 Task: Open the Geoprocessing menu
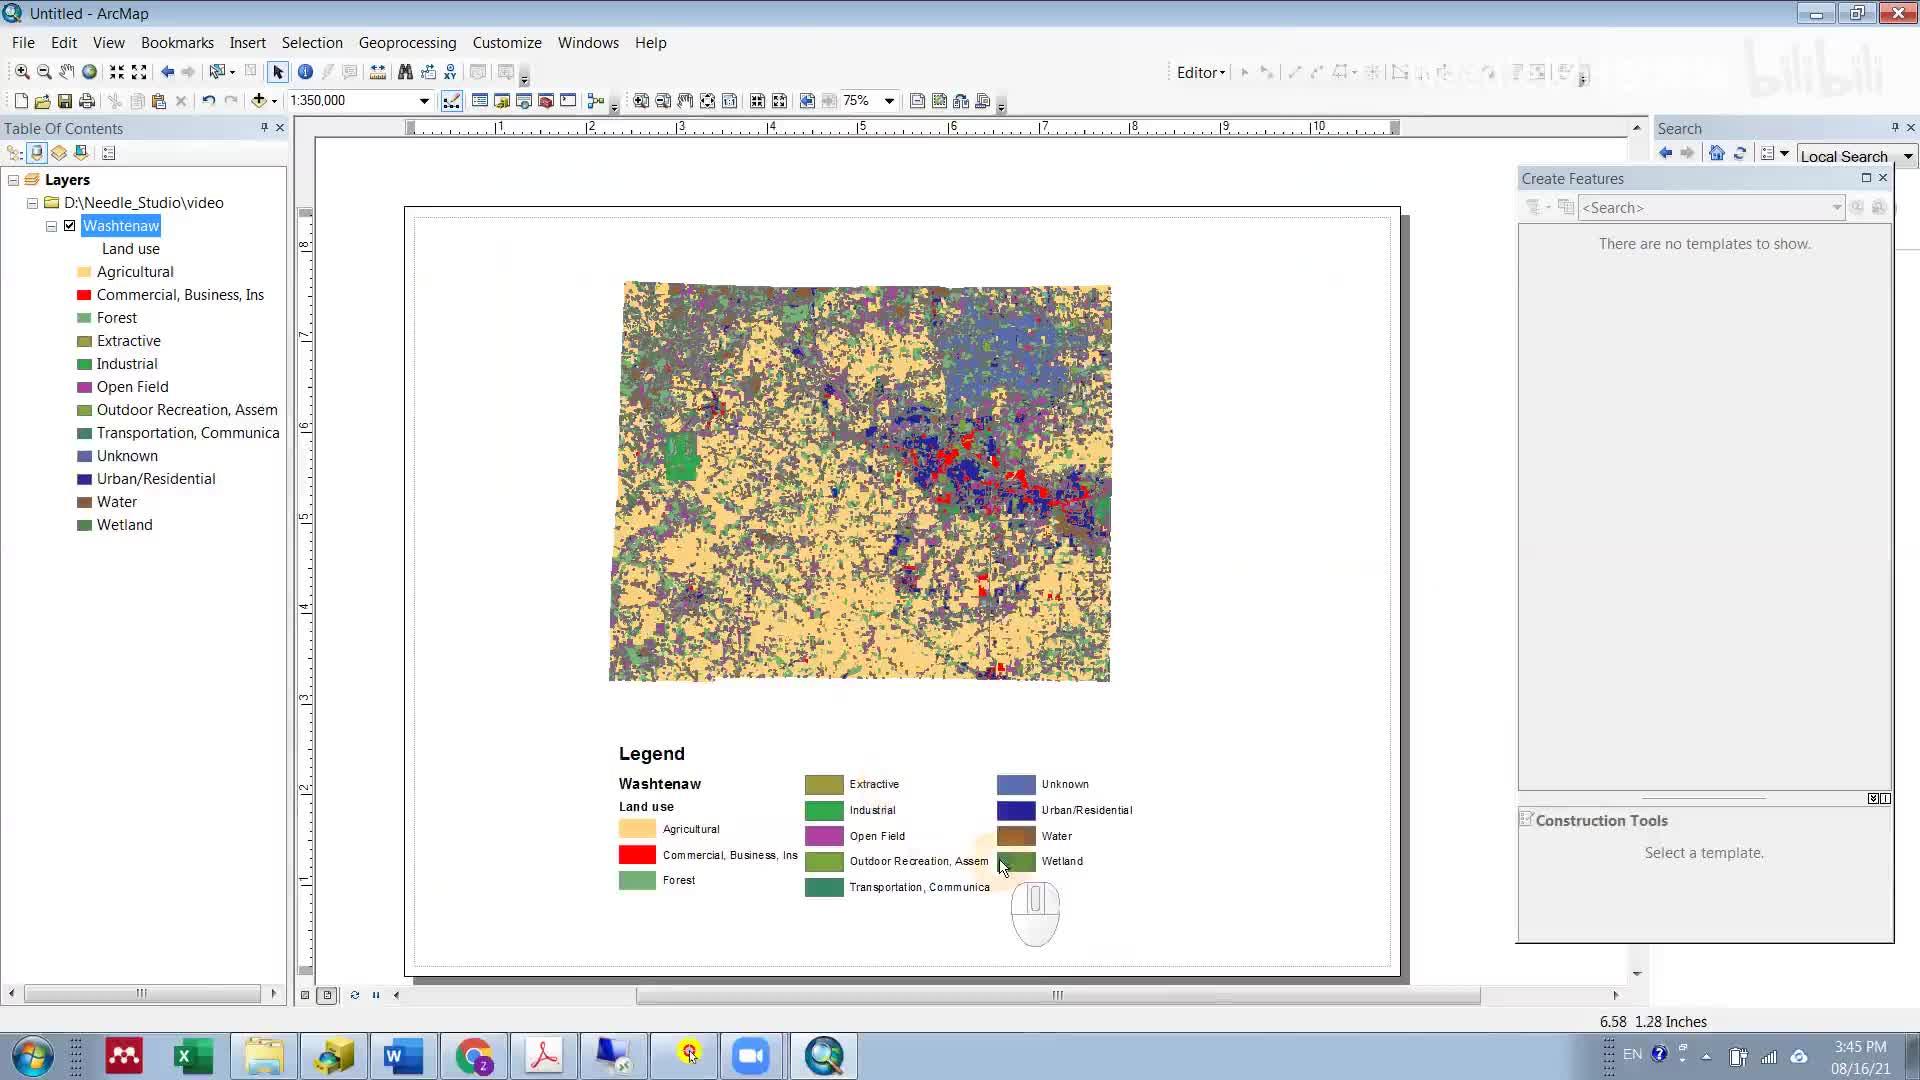(x=407, y=43)
